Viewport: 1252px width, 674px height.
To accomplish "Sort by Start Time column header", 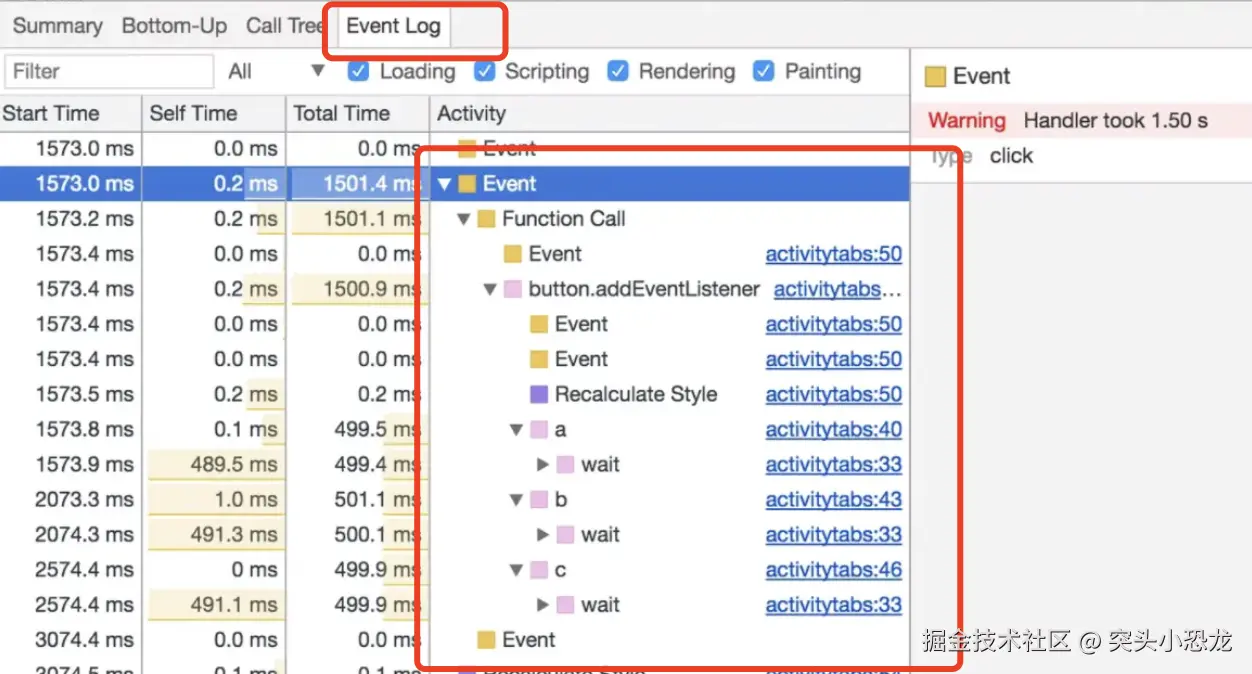I will click(70, 113).
